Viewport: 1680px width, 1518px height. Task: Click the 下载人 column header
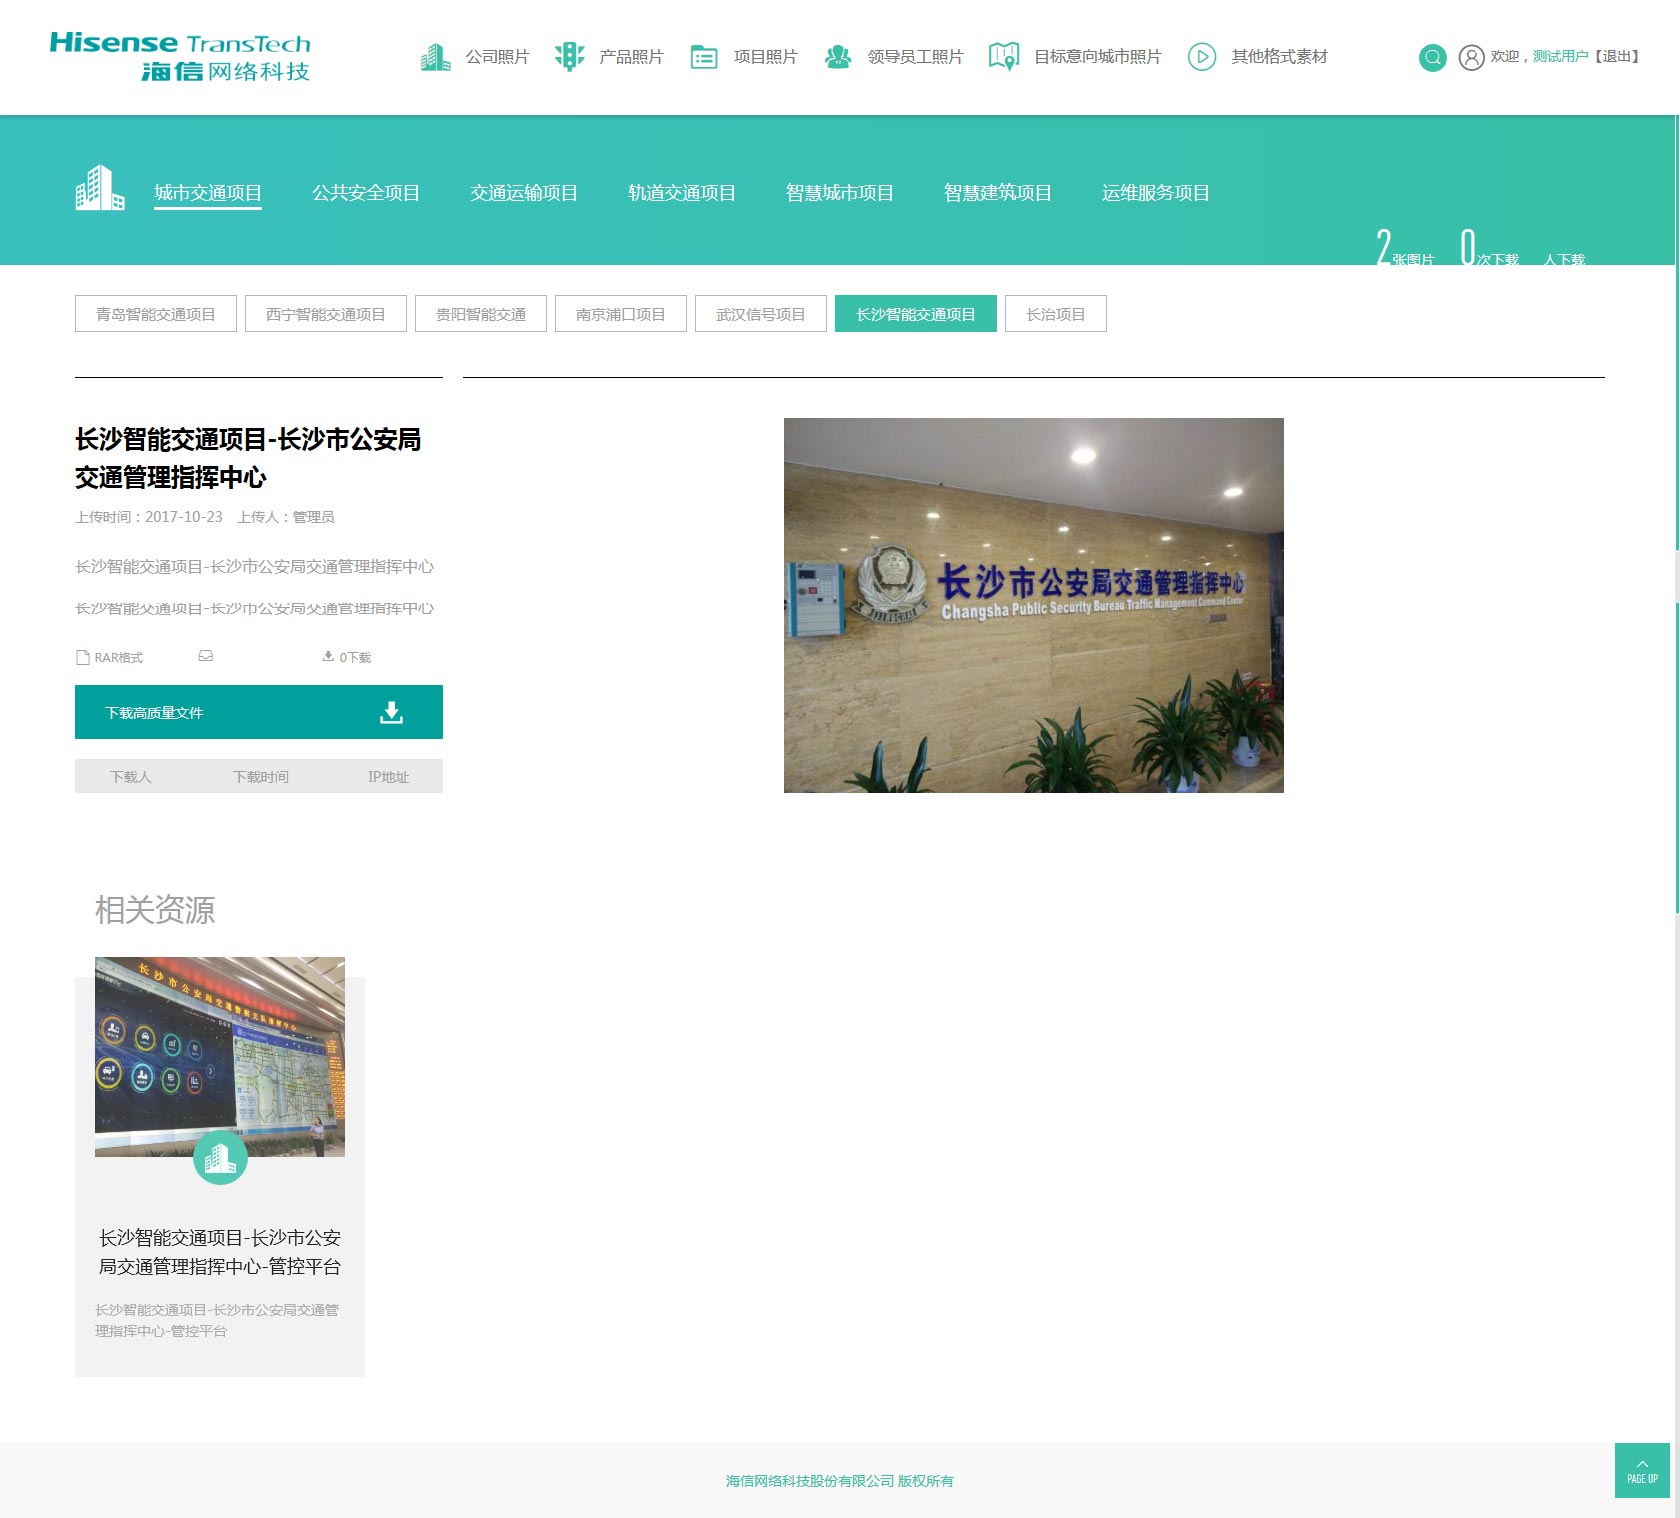pyautogui.click(x=131, y=777)
